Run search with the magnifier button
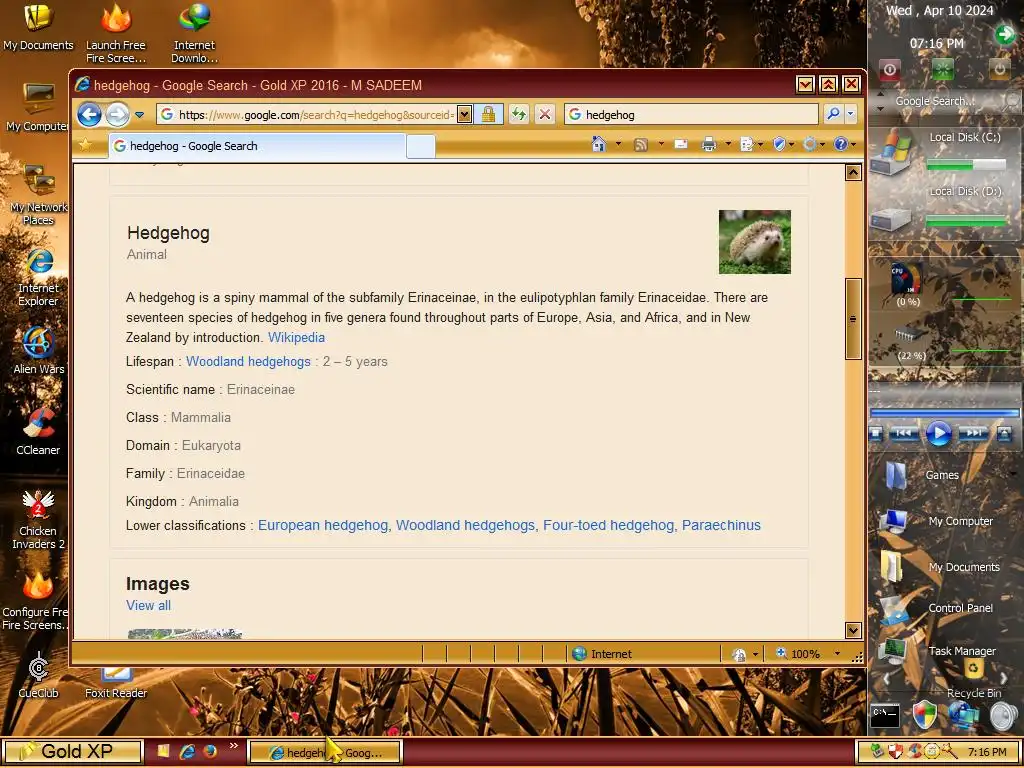Screen dimensions: 1024x768 (833, 114)
